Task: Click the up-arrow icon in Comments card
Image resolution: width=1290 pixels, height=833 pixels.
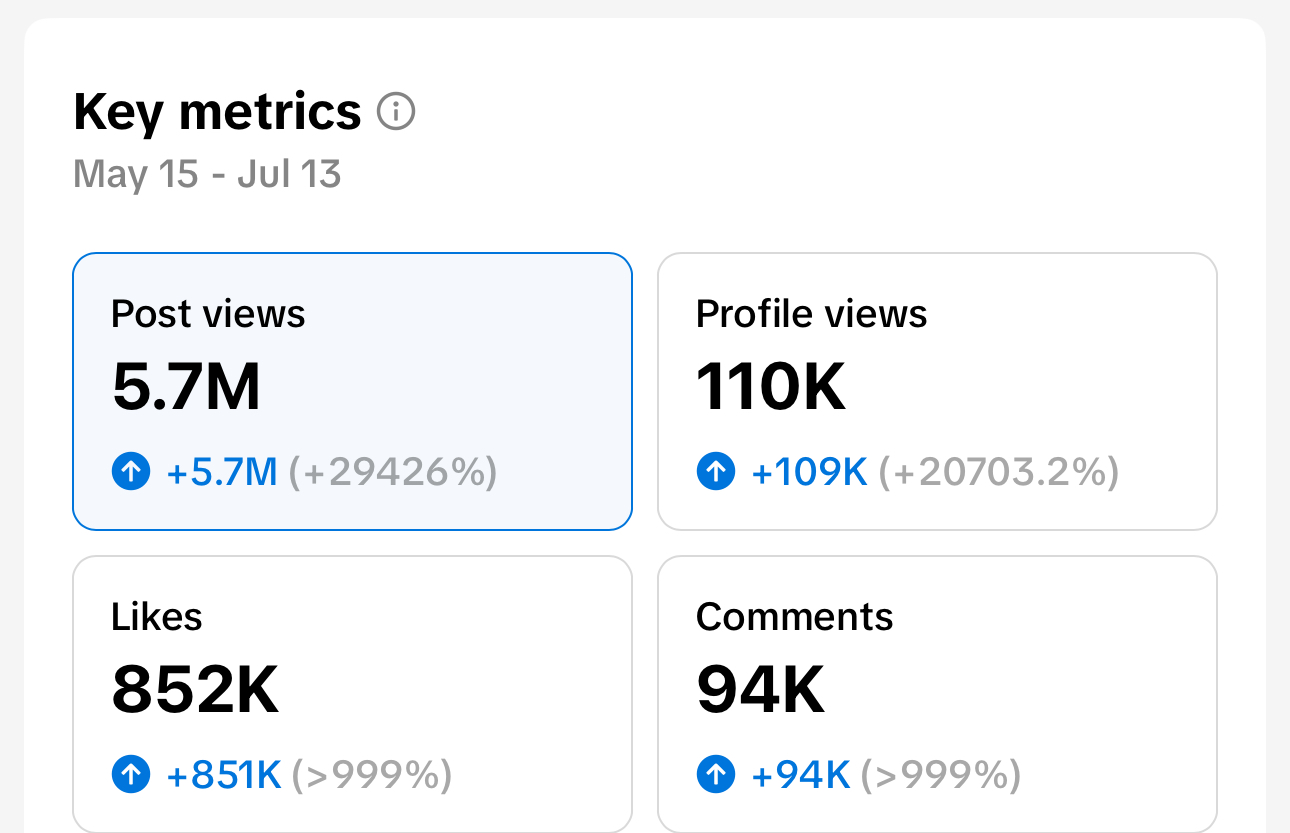Action: [716, 773]
